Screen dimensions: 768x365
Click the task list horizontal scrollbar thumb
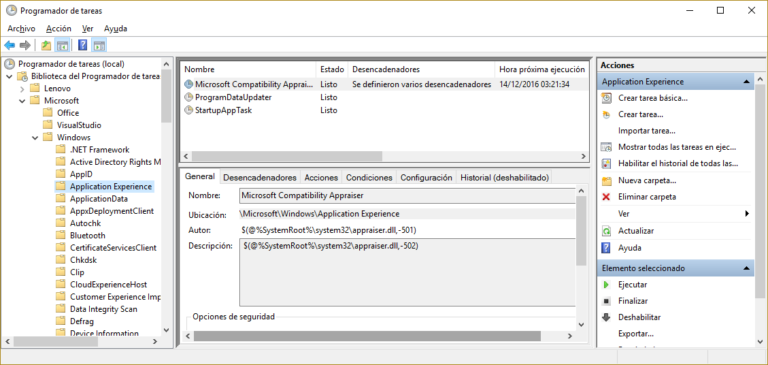tap(287, 156)
